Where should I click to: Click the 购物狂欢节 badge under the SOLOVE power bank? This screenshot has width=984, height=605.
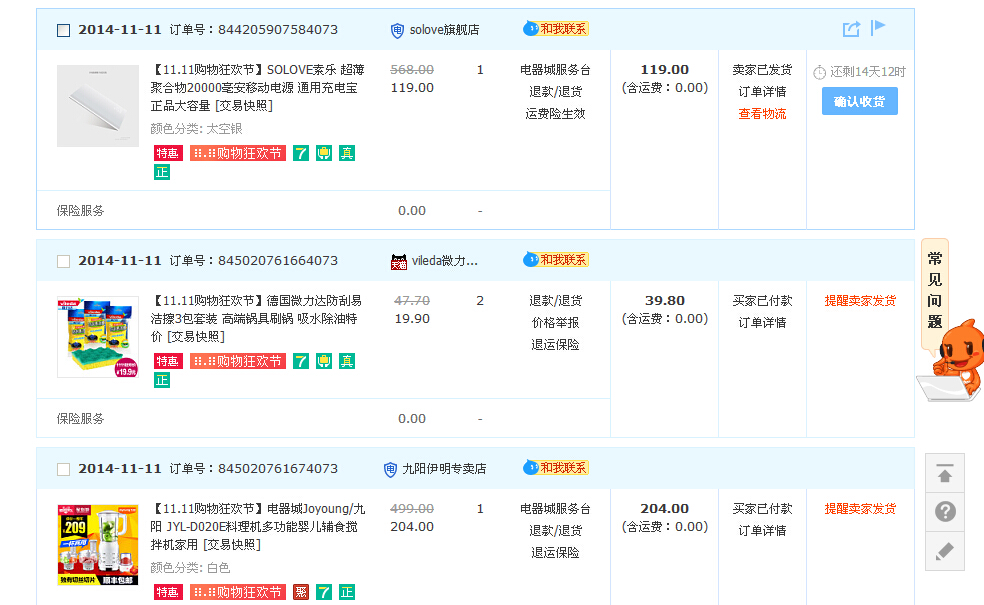coord(238,153)
